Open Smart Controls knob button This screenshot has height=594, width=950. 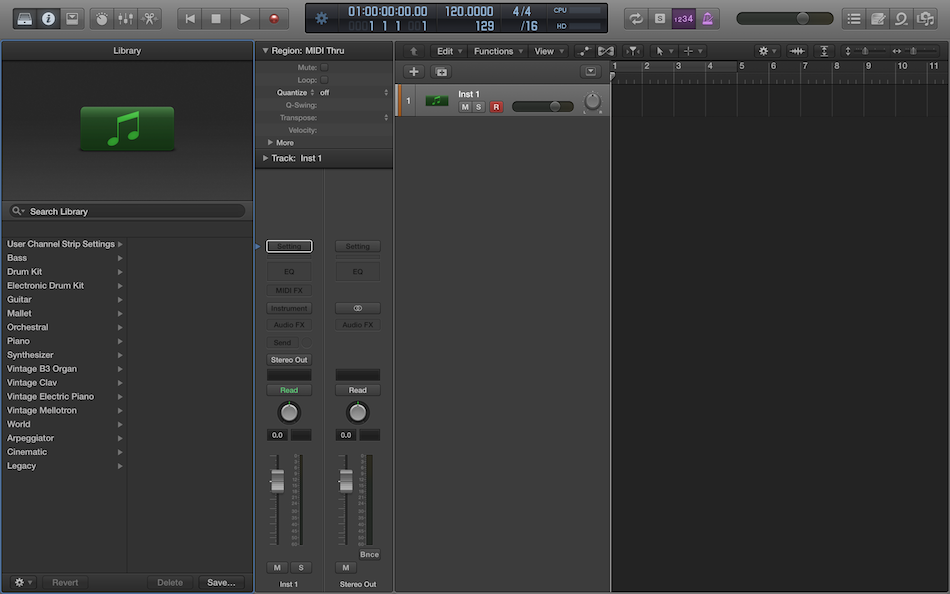(x=102, y=19)
